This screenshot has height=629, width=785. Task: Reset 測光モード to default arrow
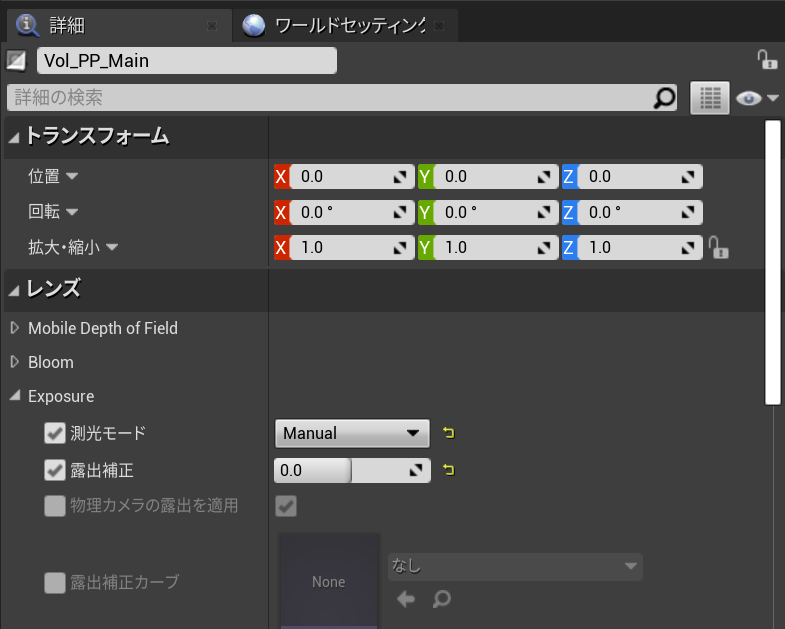449,432
